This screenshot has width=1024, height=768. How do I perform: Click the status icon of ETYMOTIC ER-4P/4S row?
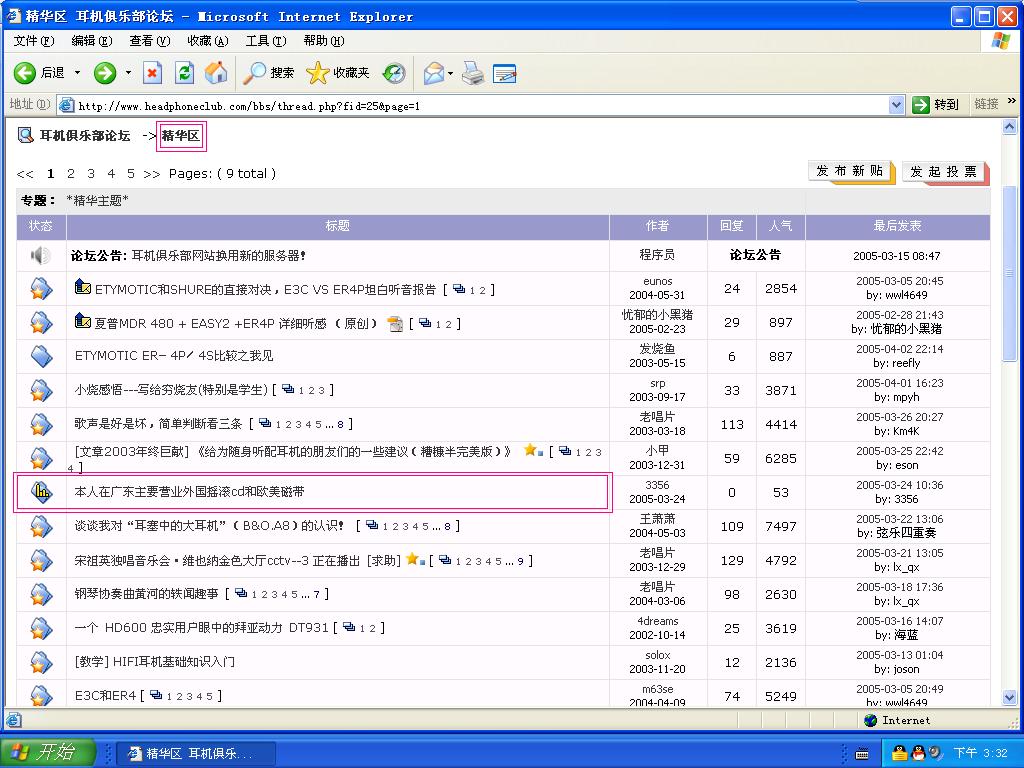coord(40,356)
